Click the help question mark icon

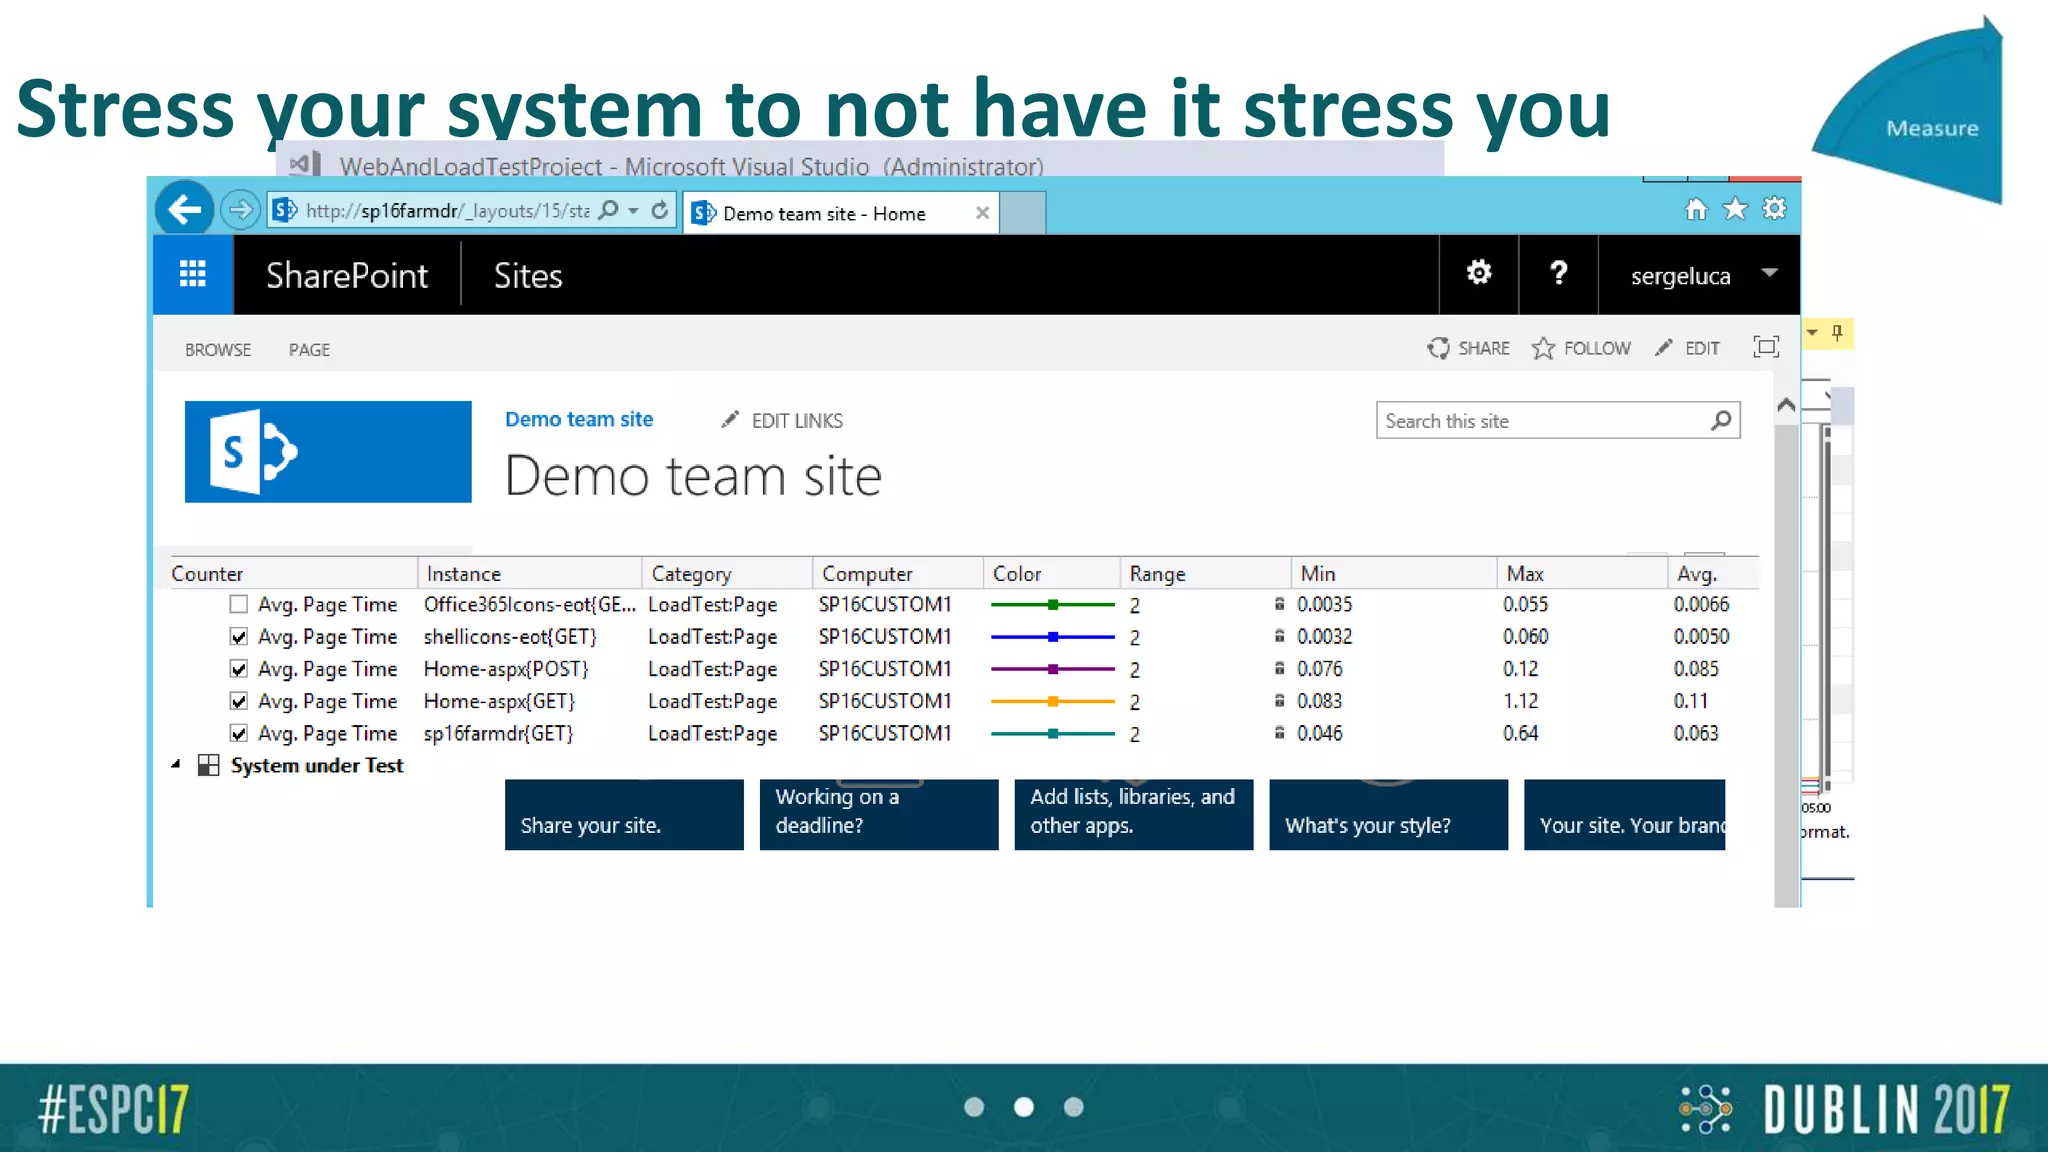(1557, 273)
